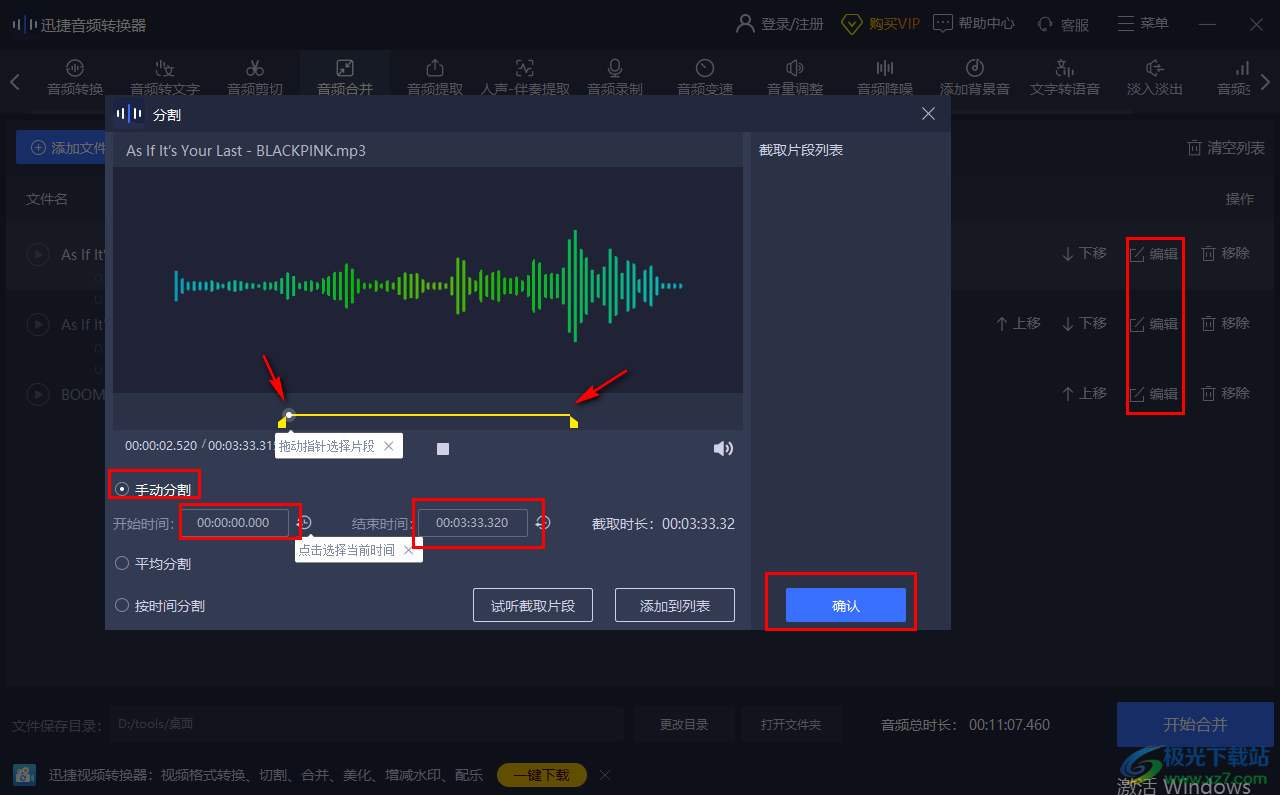
Task: Click 打开文件夹 button
Action: (791, 724)
